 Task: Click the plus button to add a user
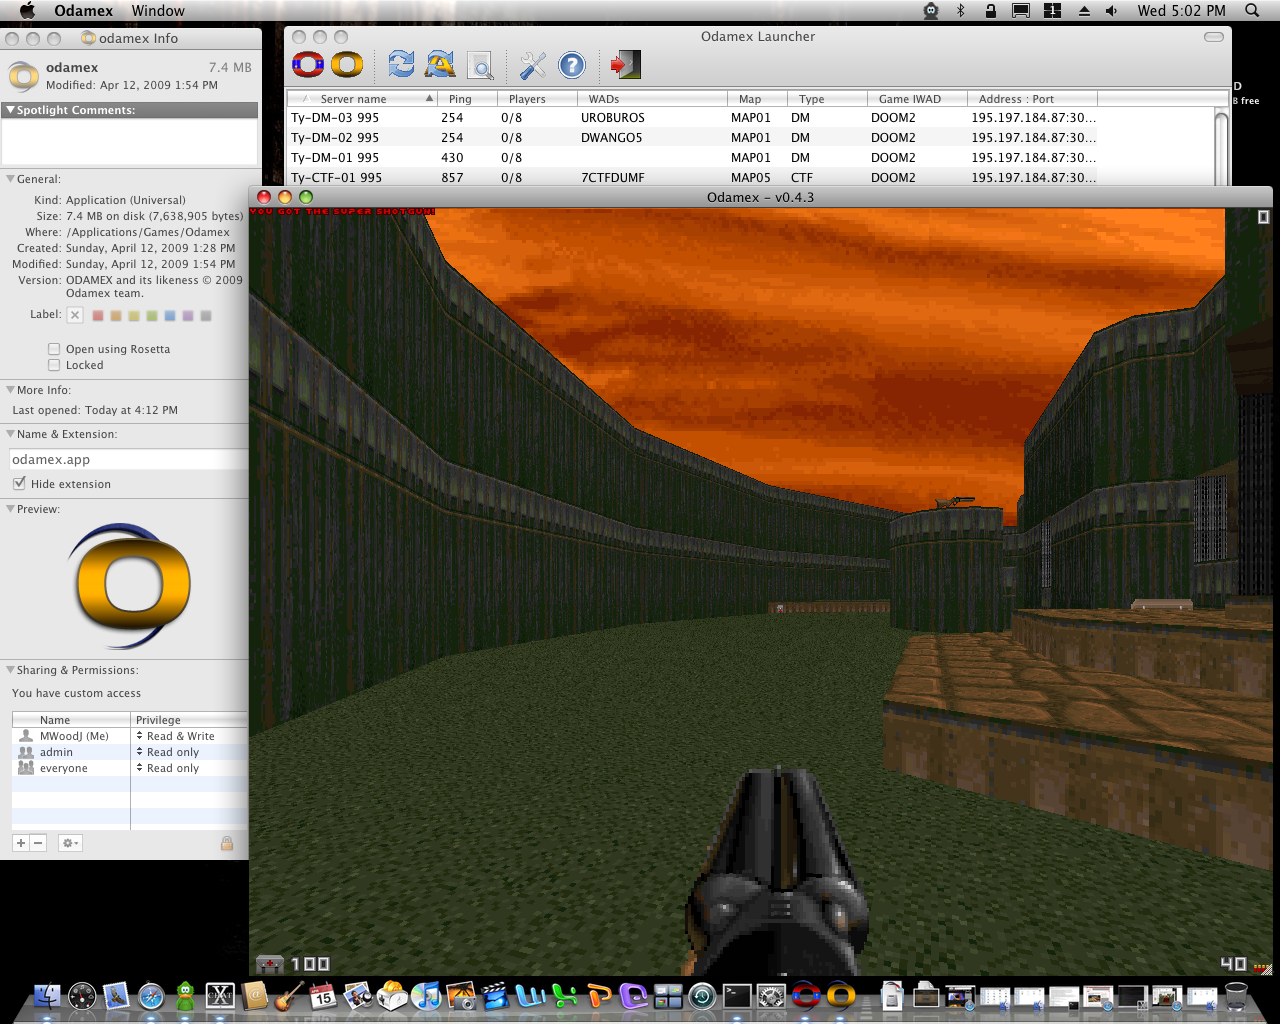click(21, 843)
